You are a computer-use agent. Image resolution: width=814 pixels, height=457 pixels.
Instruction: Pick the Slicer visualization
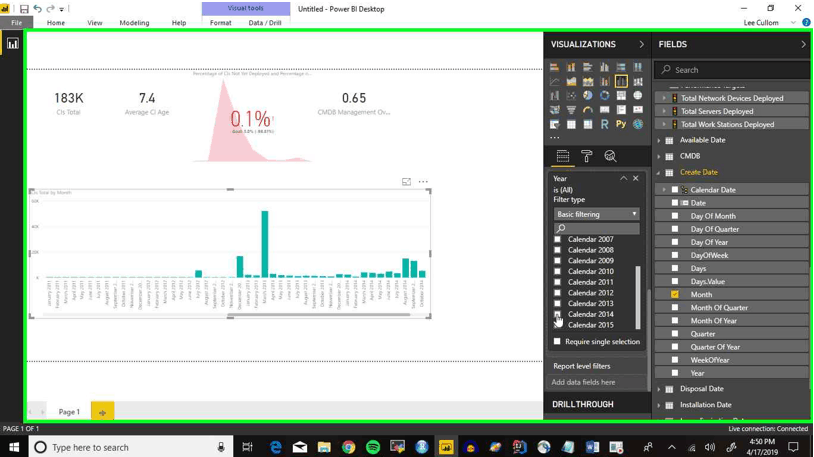(x=554, y=124)
